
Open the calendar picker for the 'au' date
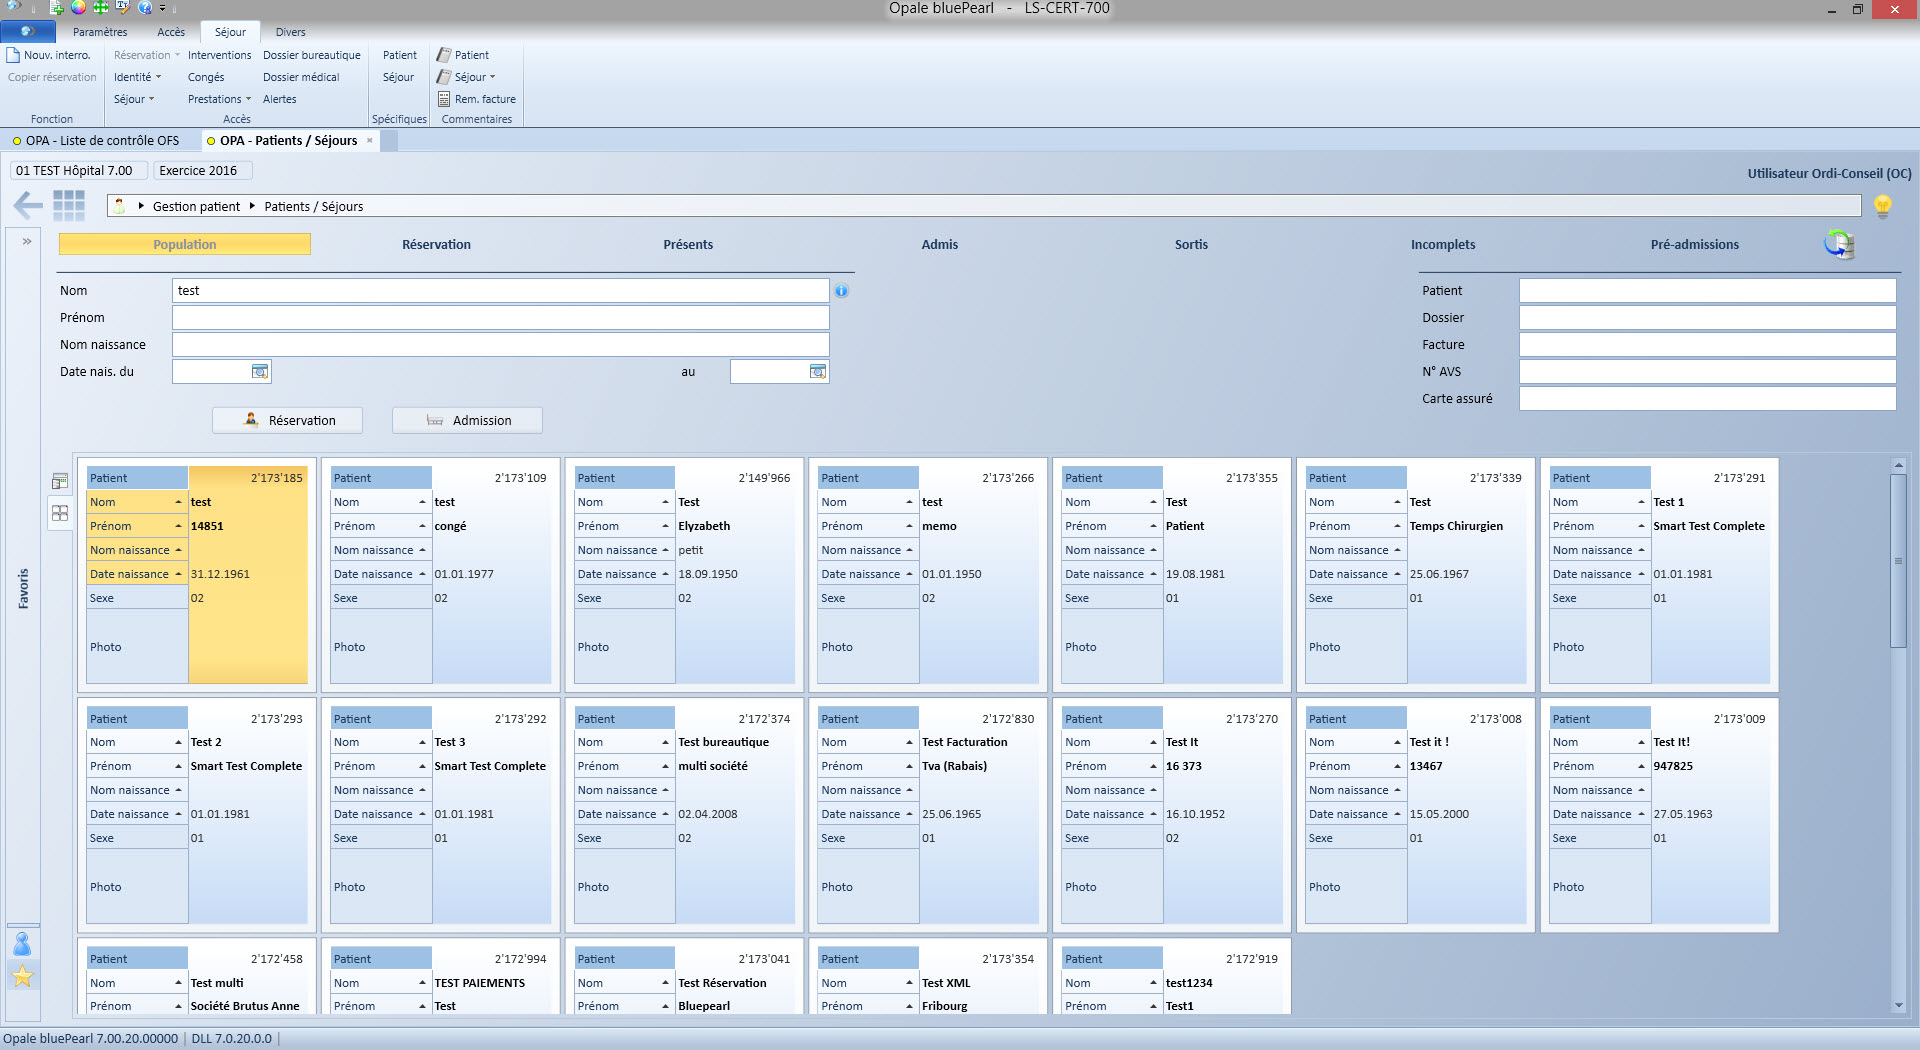(818, 372)
